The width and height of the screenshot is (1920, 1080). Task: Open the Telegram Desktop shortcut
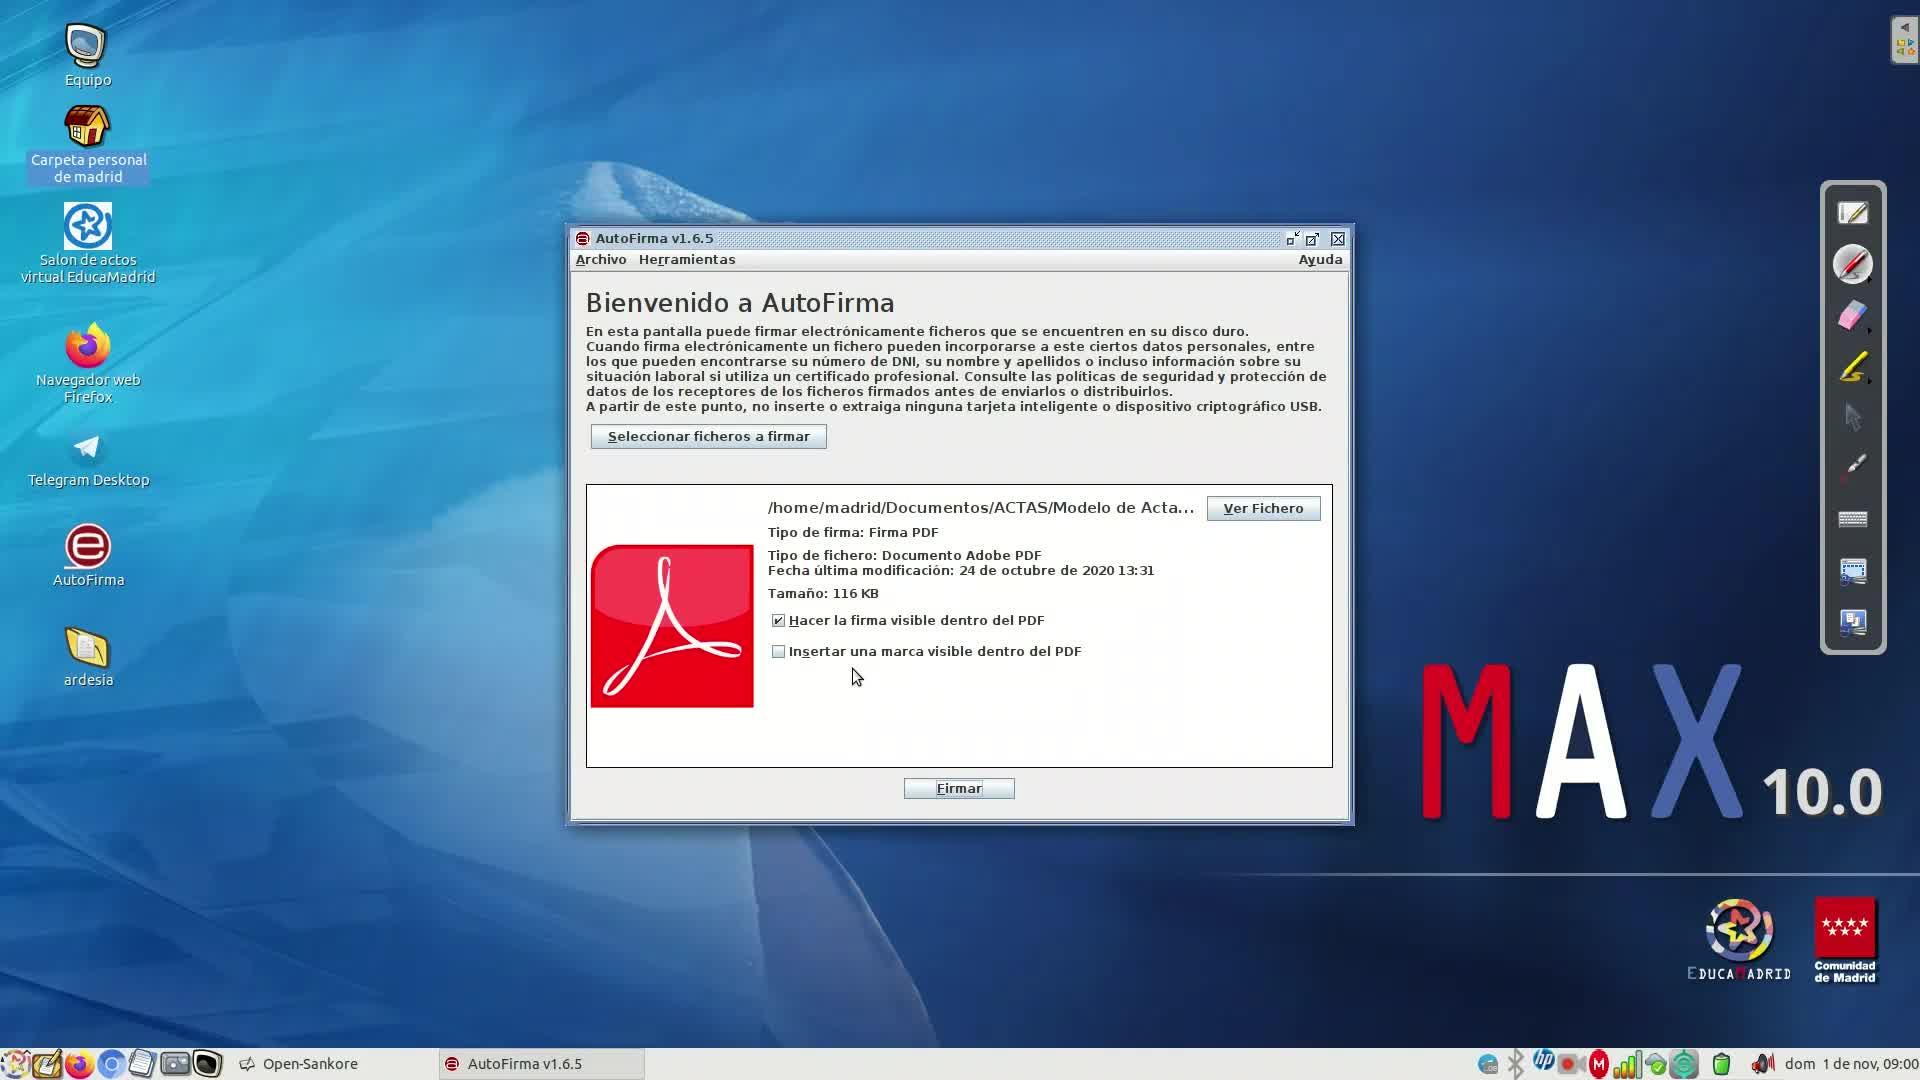coord(88,458)
